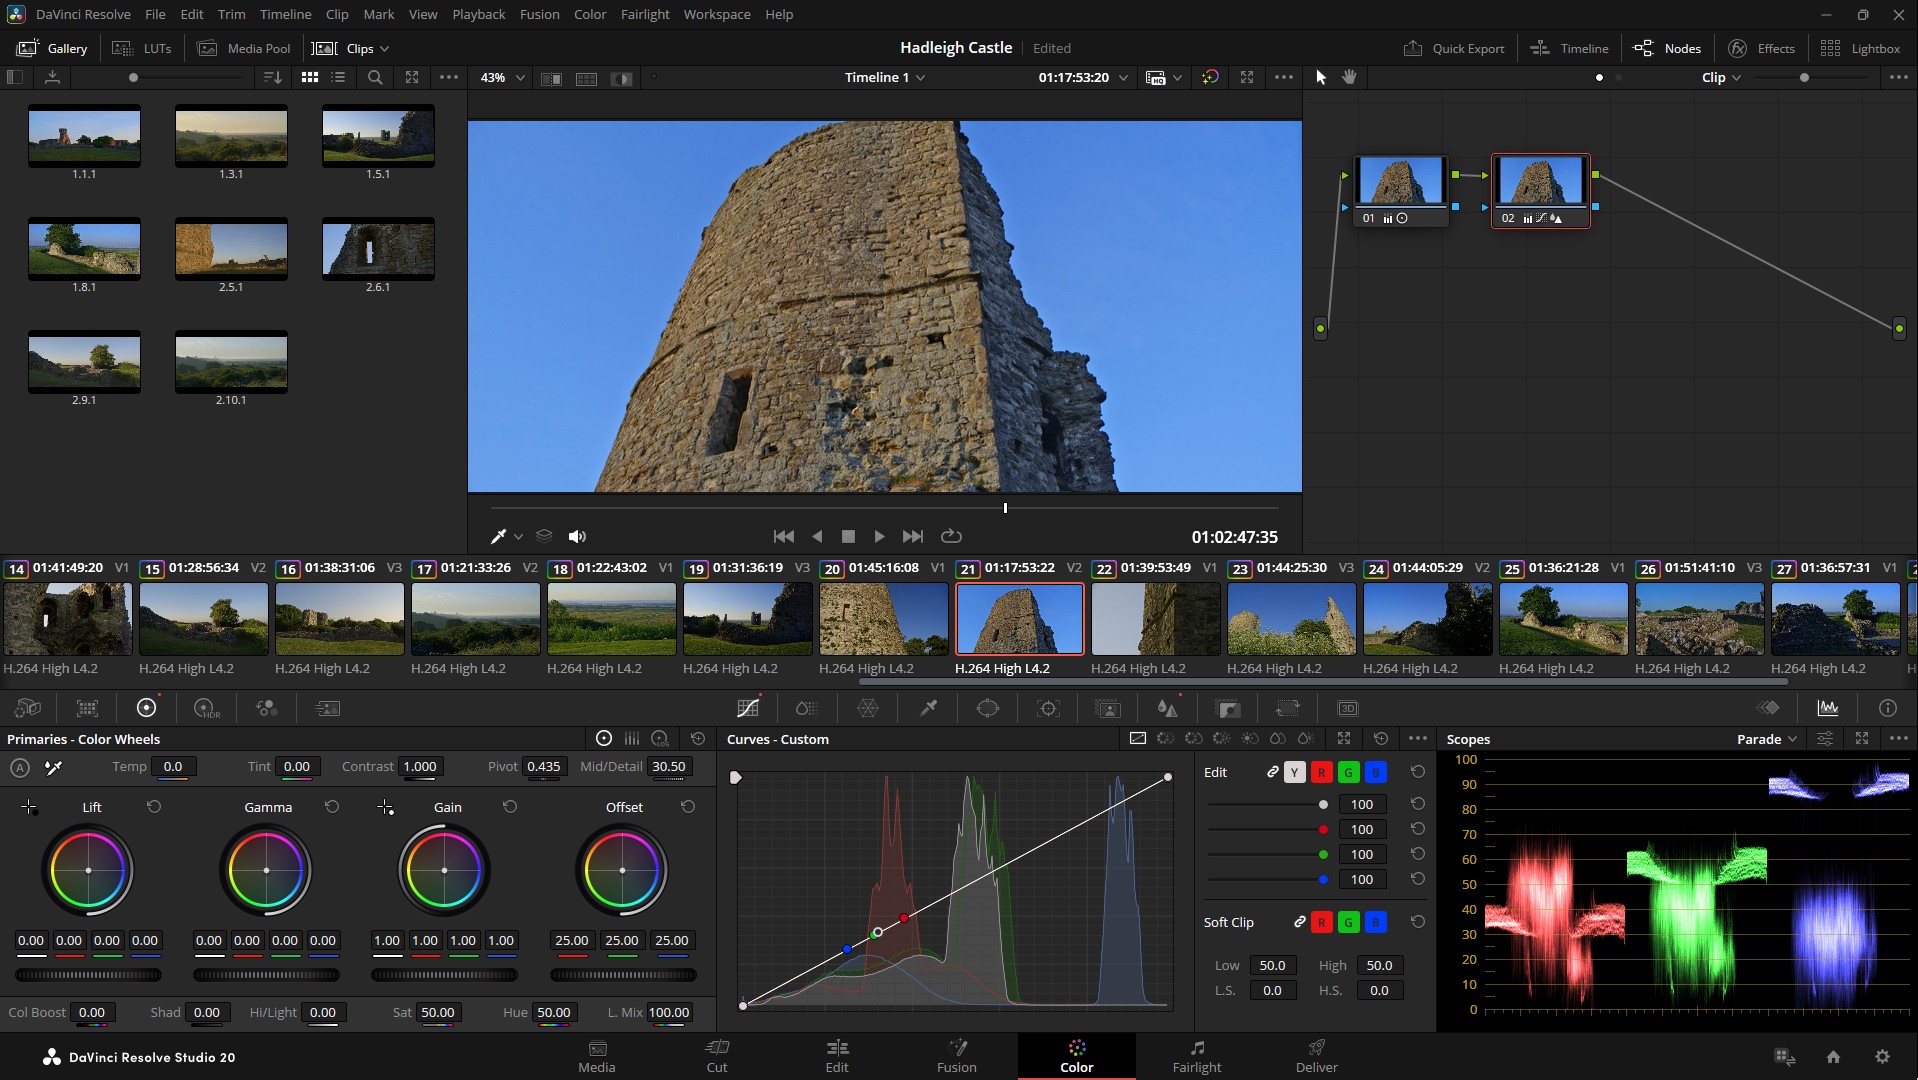Open the Workspace menu

(717, 14)
